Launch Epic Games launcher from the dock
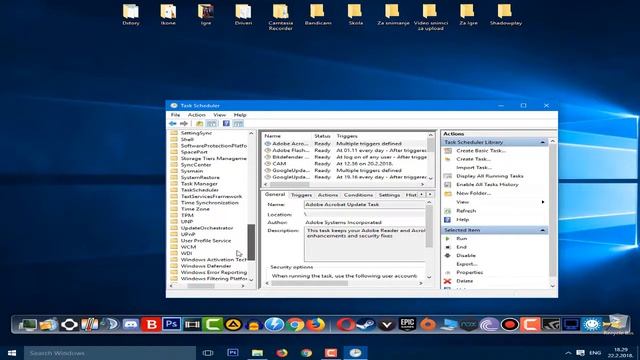The height and width of the screenshot is (360, 640). click(407, 324)
